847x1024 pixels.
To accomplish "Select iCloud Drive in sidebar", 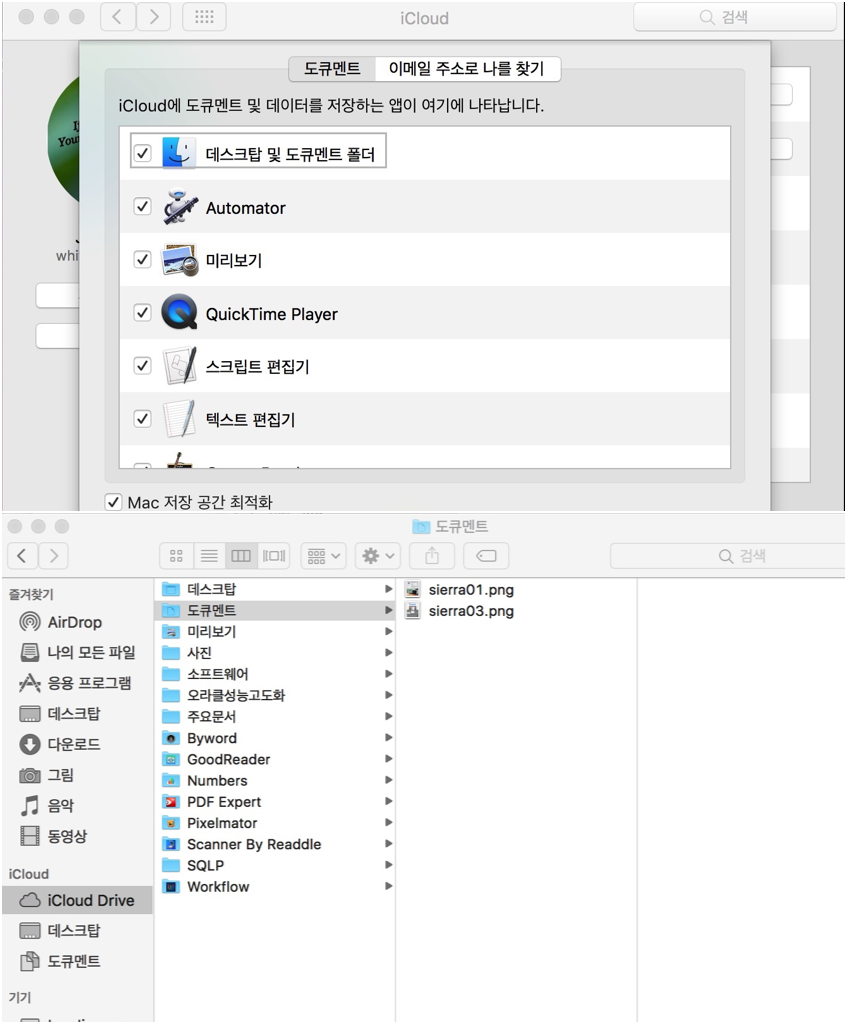I will [x=77, y=901].
